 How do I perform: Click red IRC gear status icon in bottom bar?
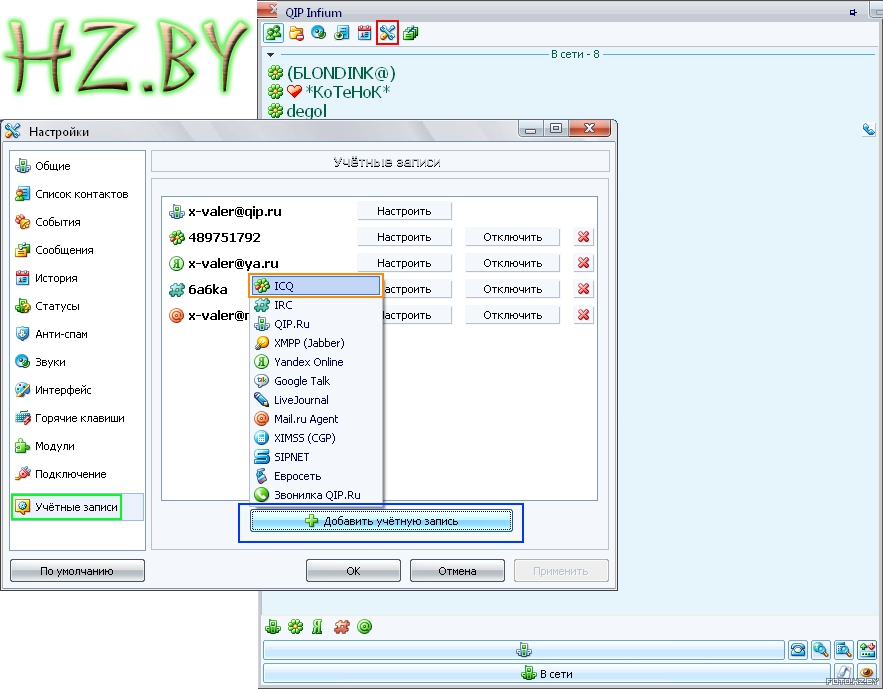click(342, 627)
